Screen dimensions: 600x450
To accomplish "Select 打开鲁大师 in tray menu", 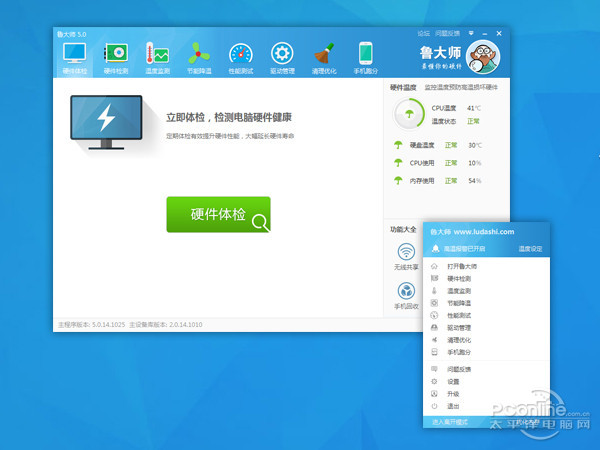I will click(462, 266).
